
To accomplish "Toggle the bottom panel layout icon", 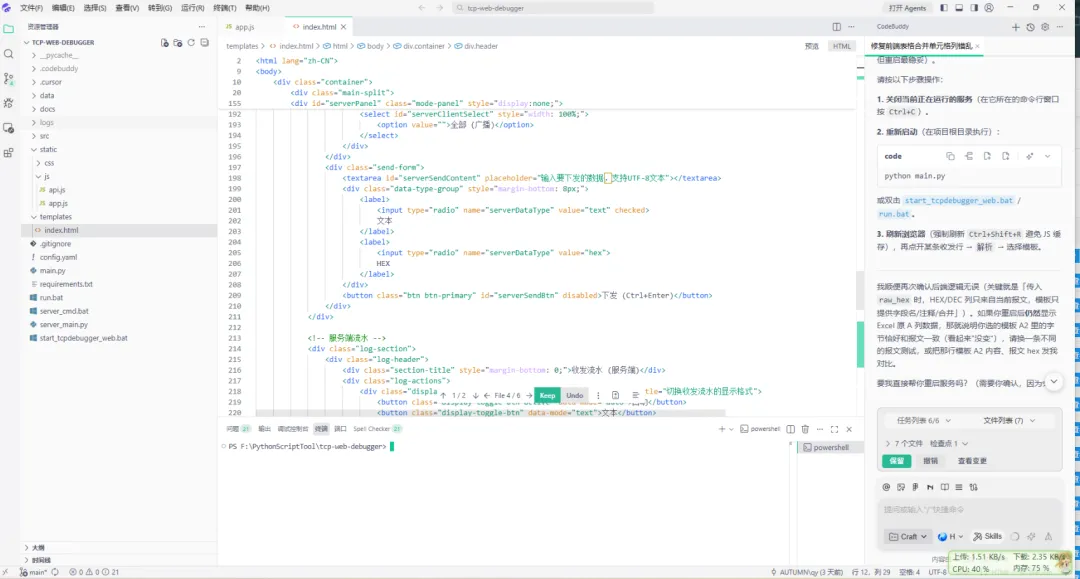I will point(959,8).
